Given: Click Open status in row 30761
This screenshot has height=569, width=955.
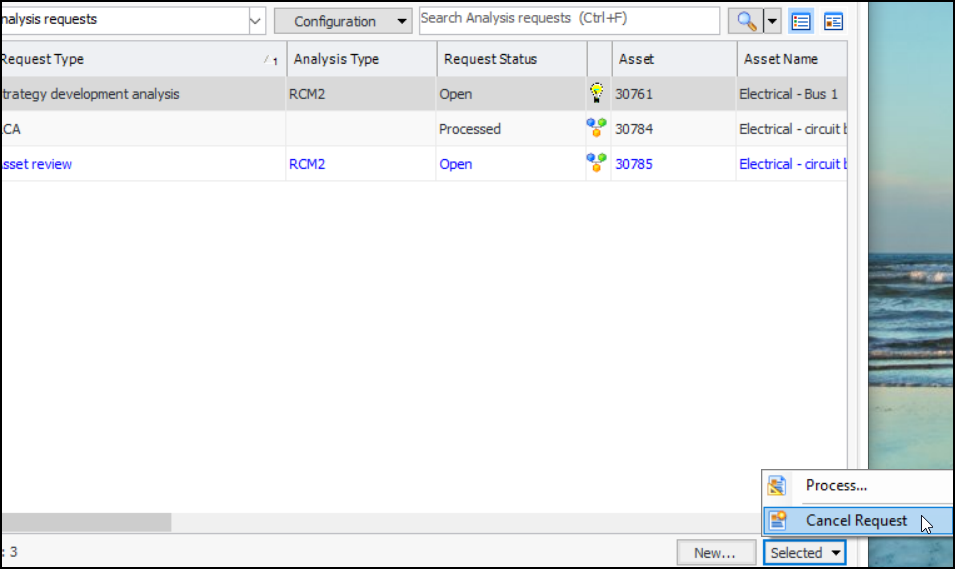Looking at the screenshot, I should pyautogui.click(x=456, y=94).
